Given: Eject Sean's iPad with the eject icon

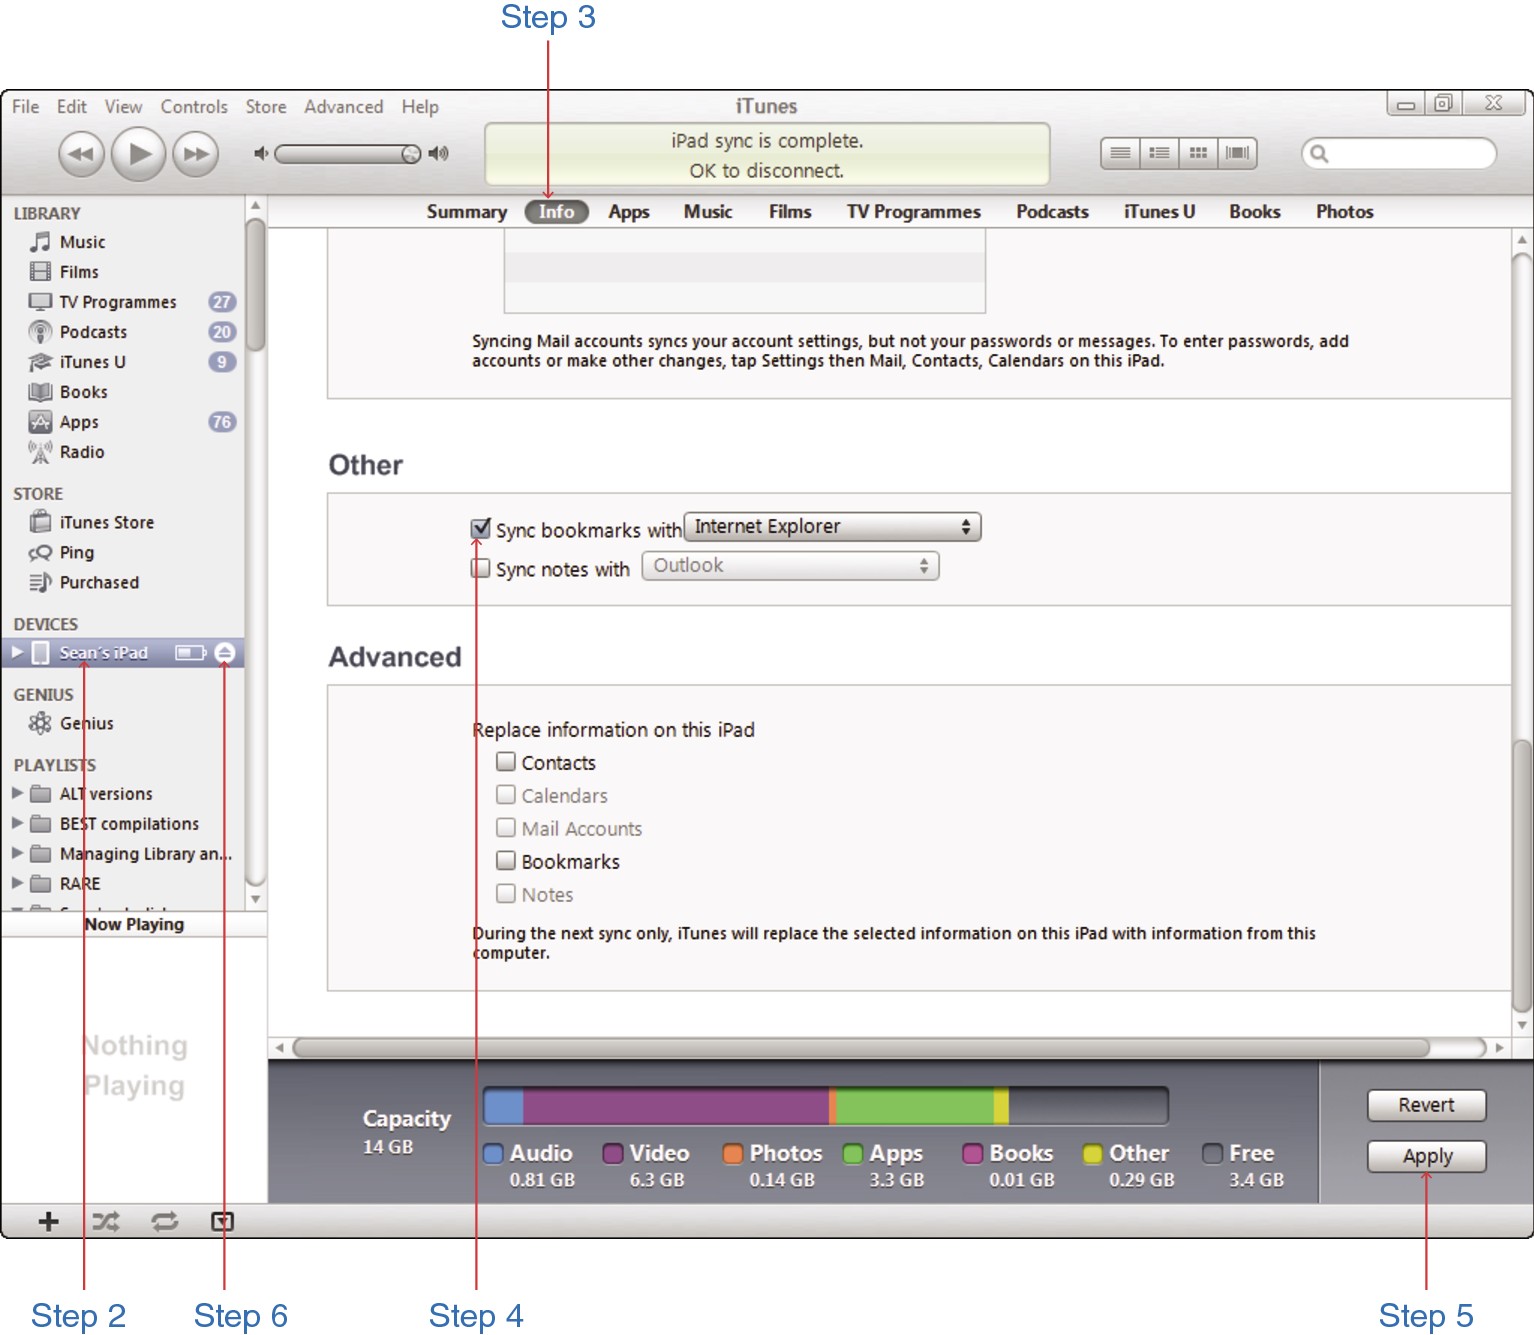Looking at the screenshot, I should pyautogui.click(x=225, y=653).
